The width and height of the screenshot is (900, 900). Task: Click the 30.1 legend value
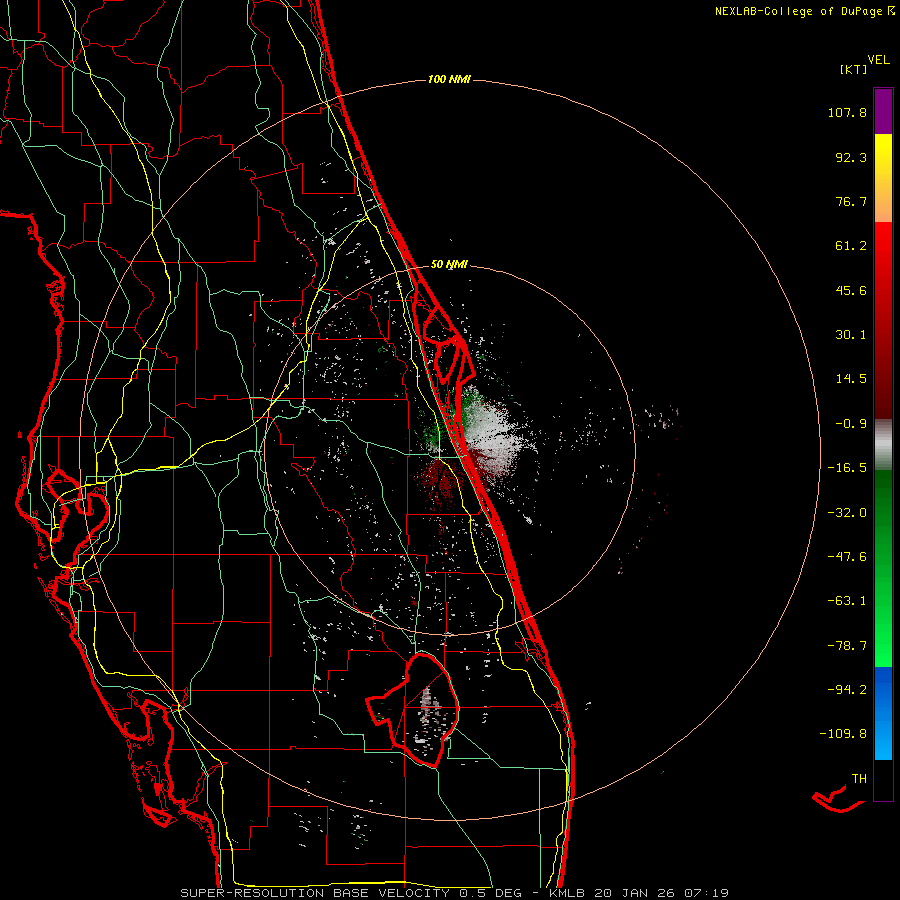coord(851,335)
